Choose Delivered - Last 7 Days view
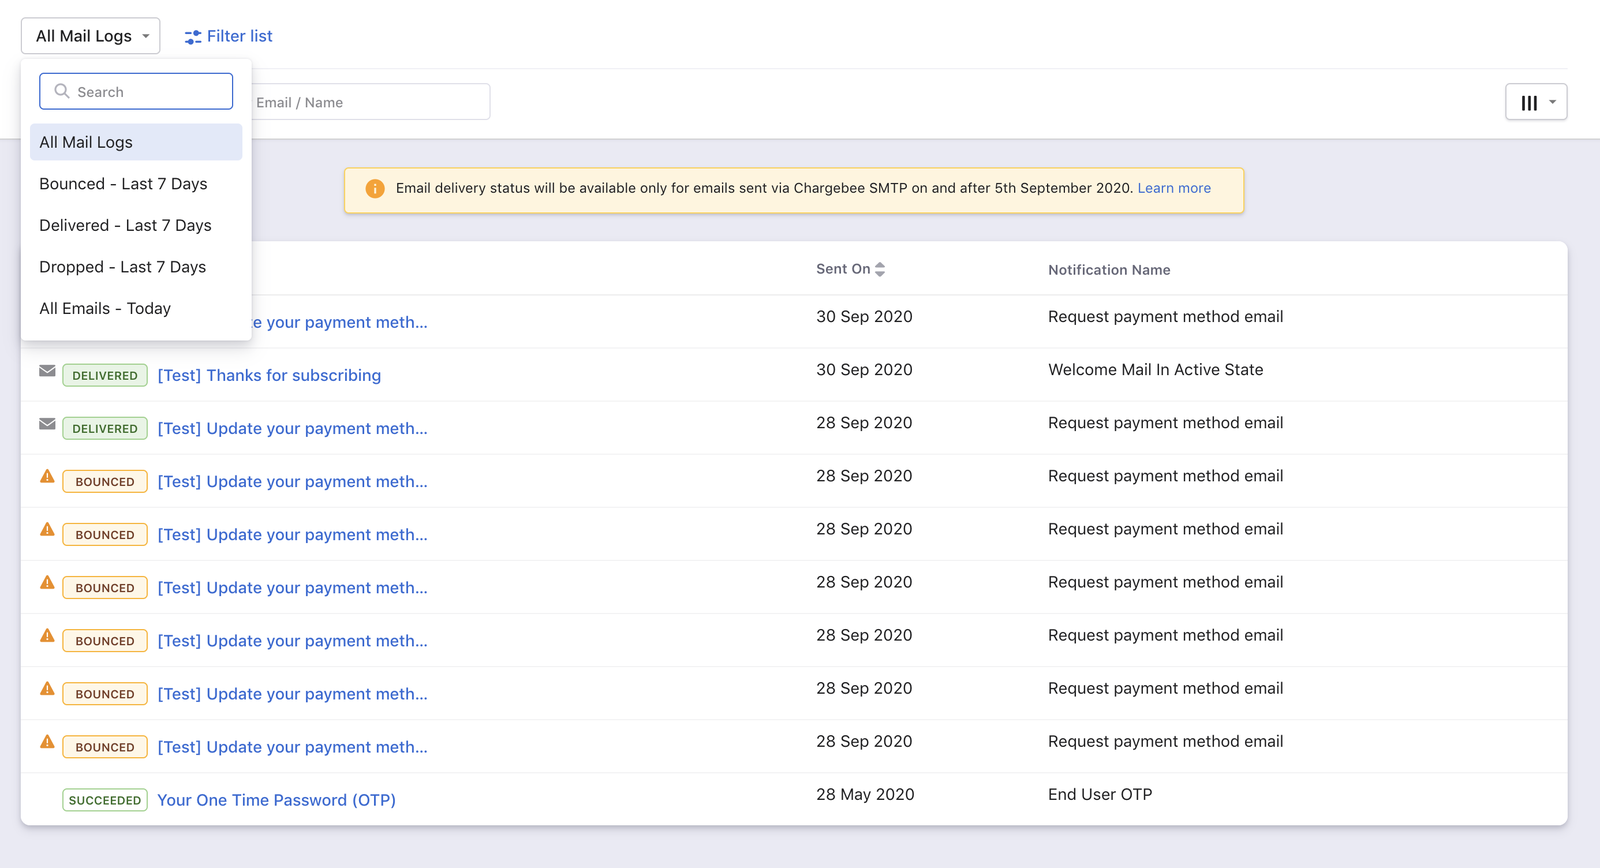Viewport: 1600px width, 868px height. pos(125,226)
